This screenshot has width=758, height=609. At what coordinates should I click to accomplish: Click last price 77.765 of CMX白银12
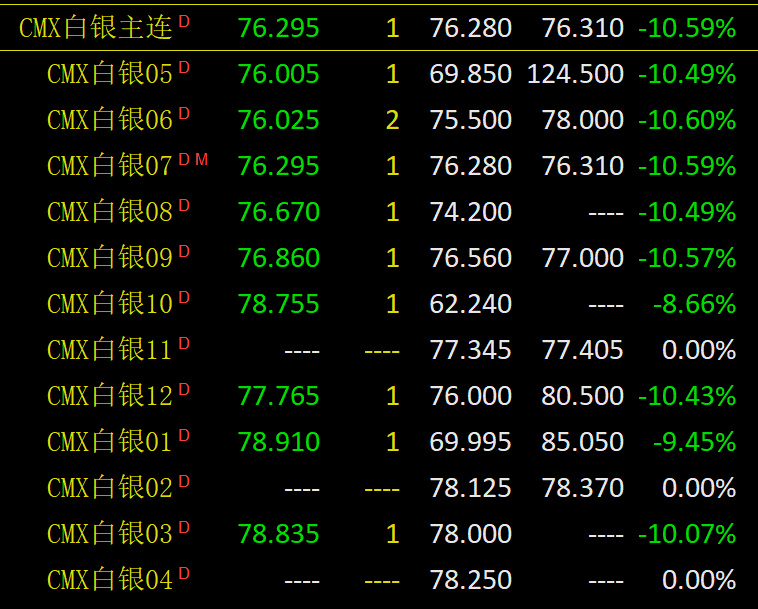pyautogui.click(x=278, y=396)
